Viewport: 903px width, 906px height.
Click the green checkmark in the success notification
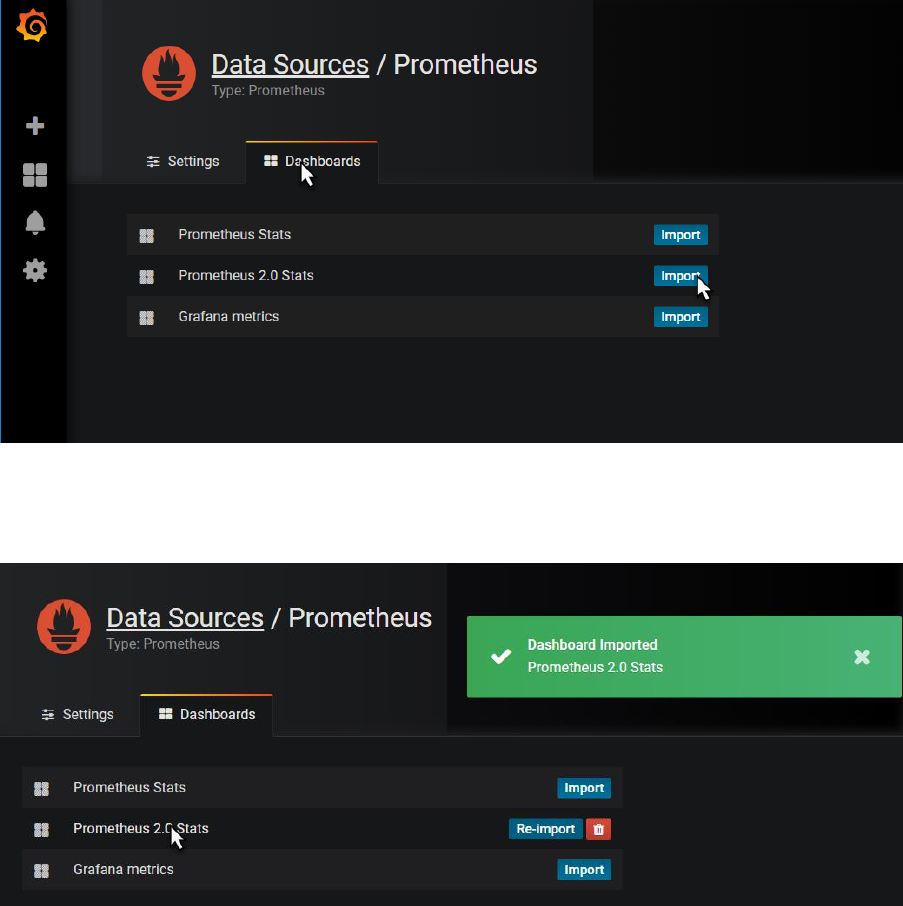(501, 657)
